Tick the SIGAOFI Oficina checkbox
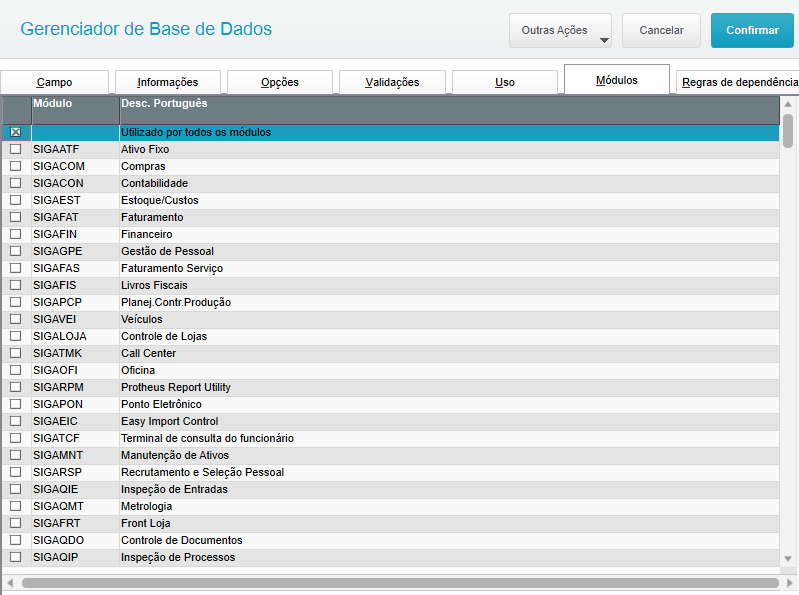 click(16, 370)
